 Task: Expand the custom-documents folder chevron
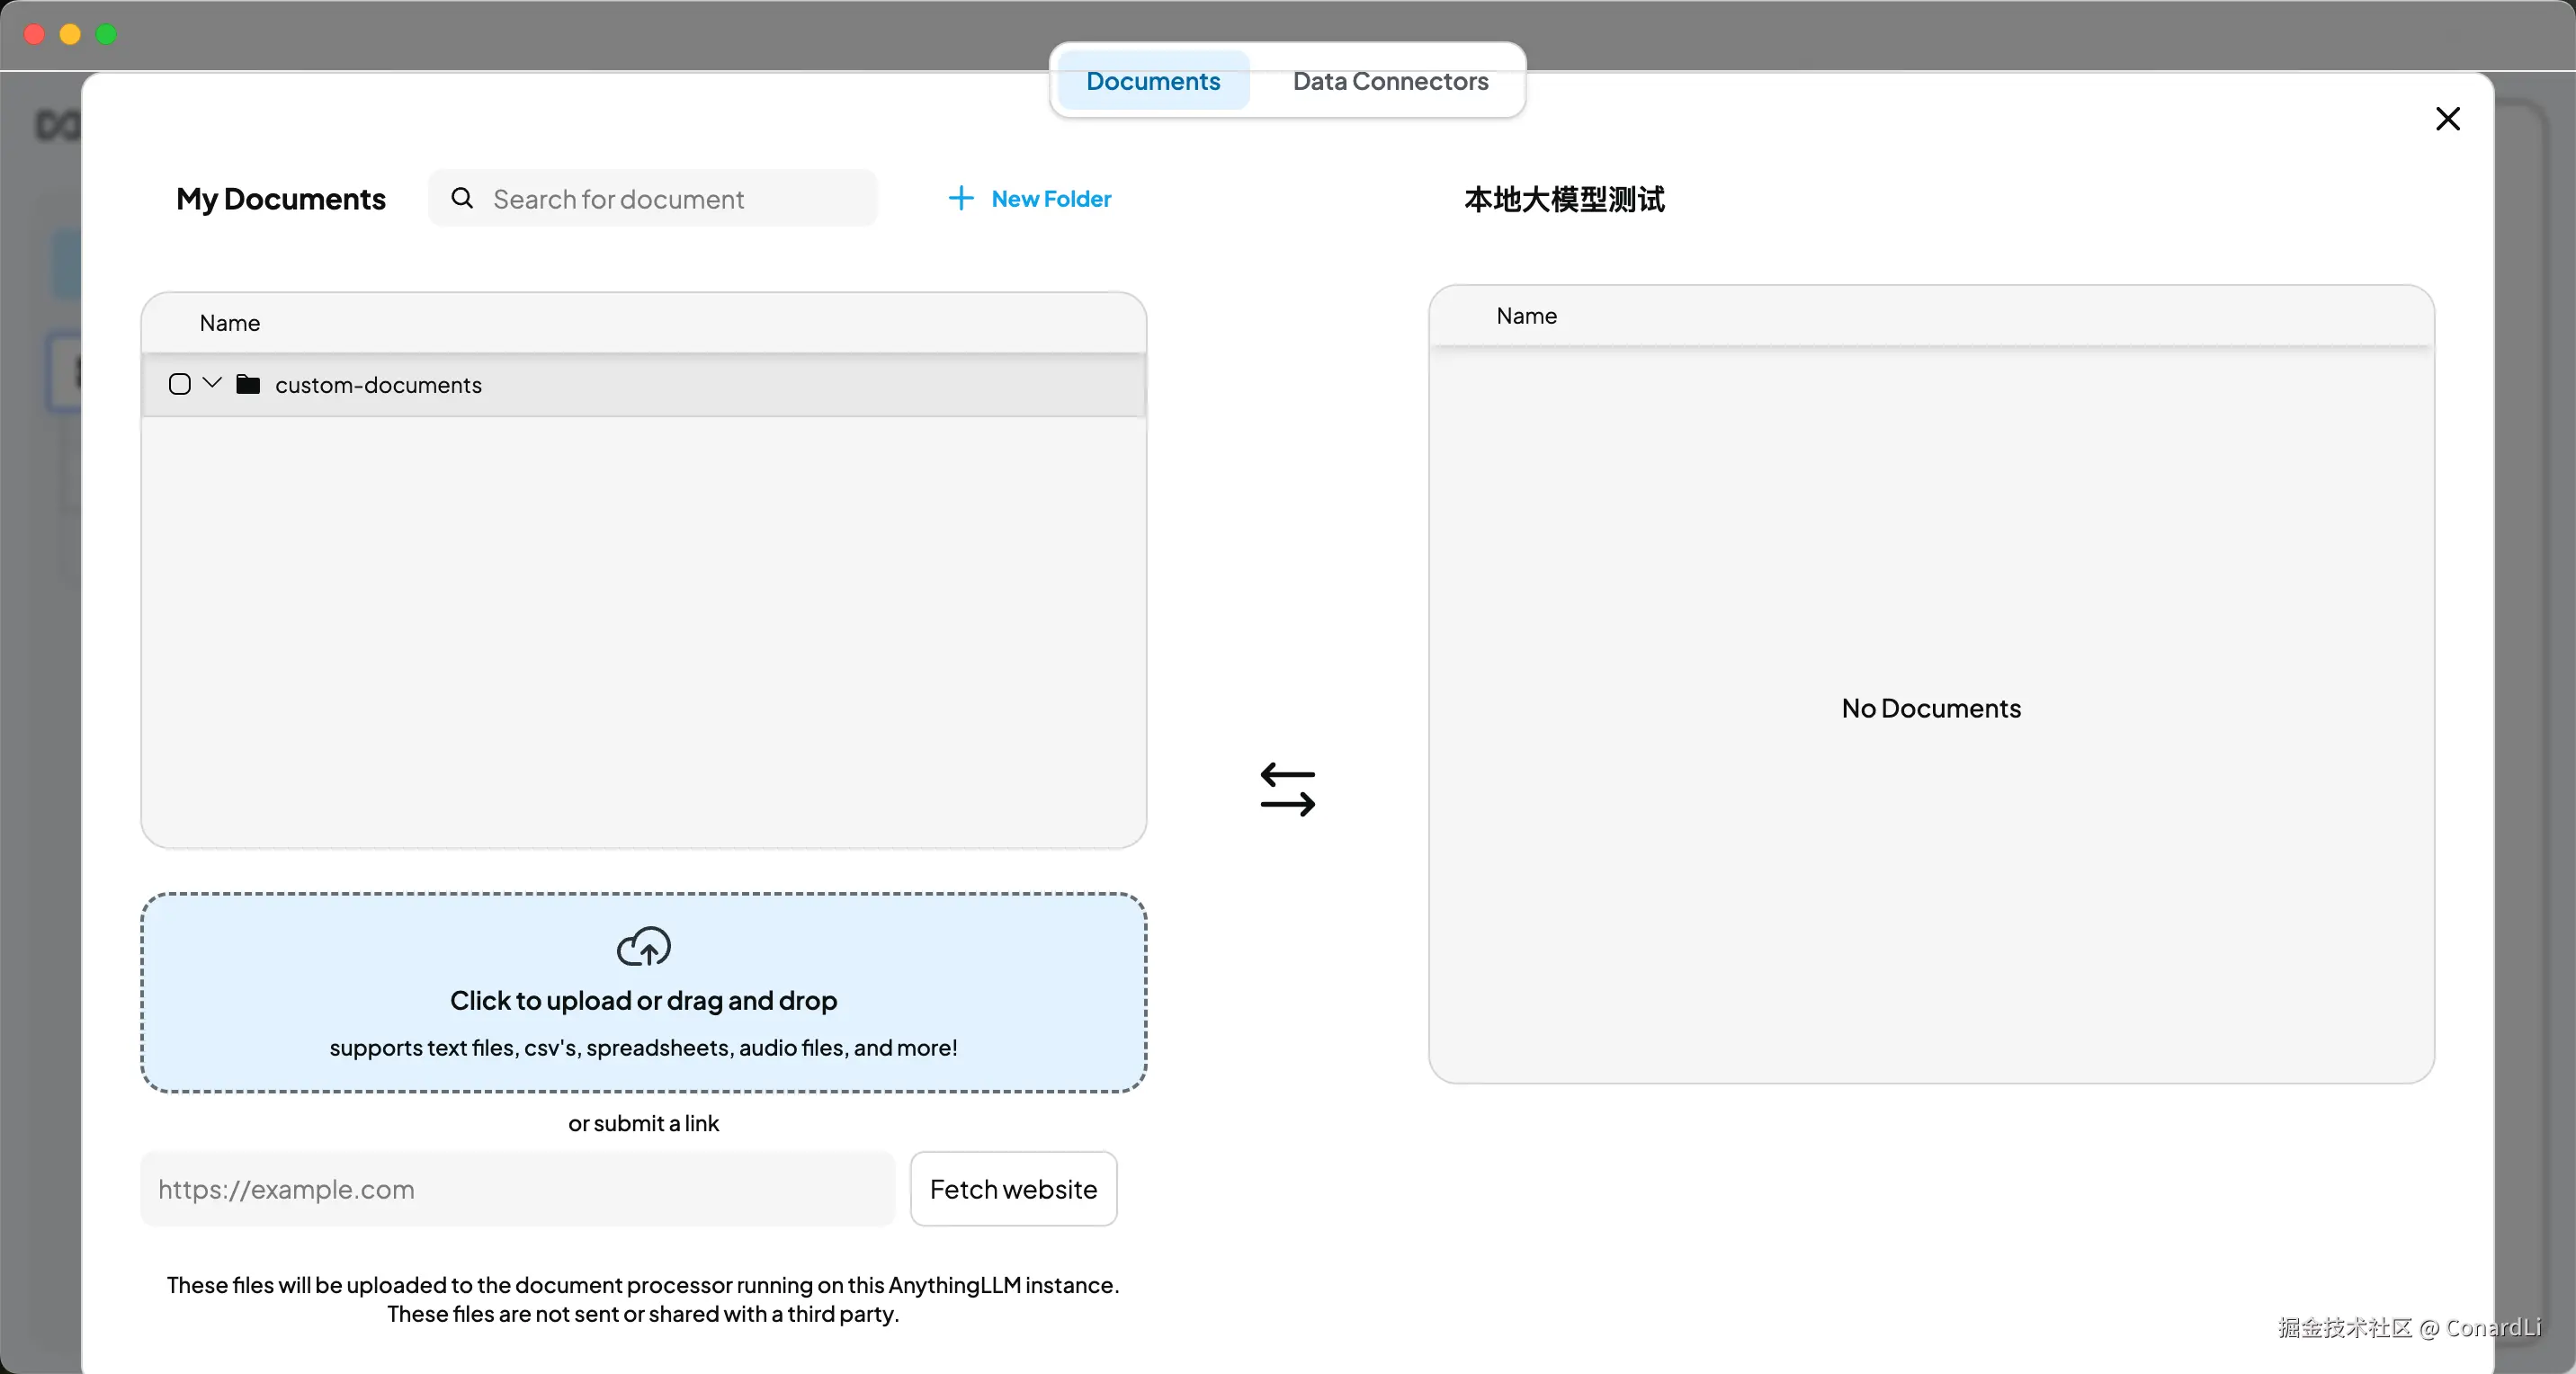(212, 383)
